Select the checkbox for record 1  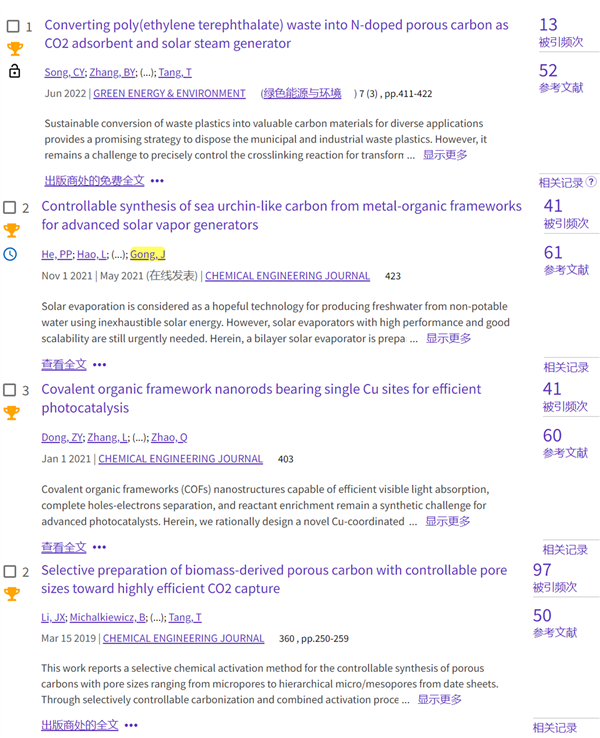click(x=13, y=26)
